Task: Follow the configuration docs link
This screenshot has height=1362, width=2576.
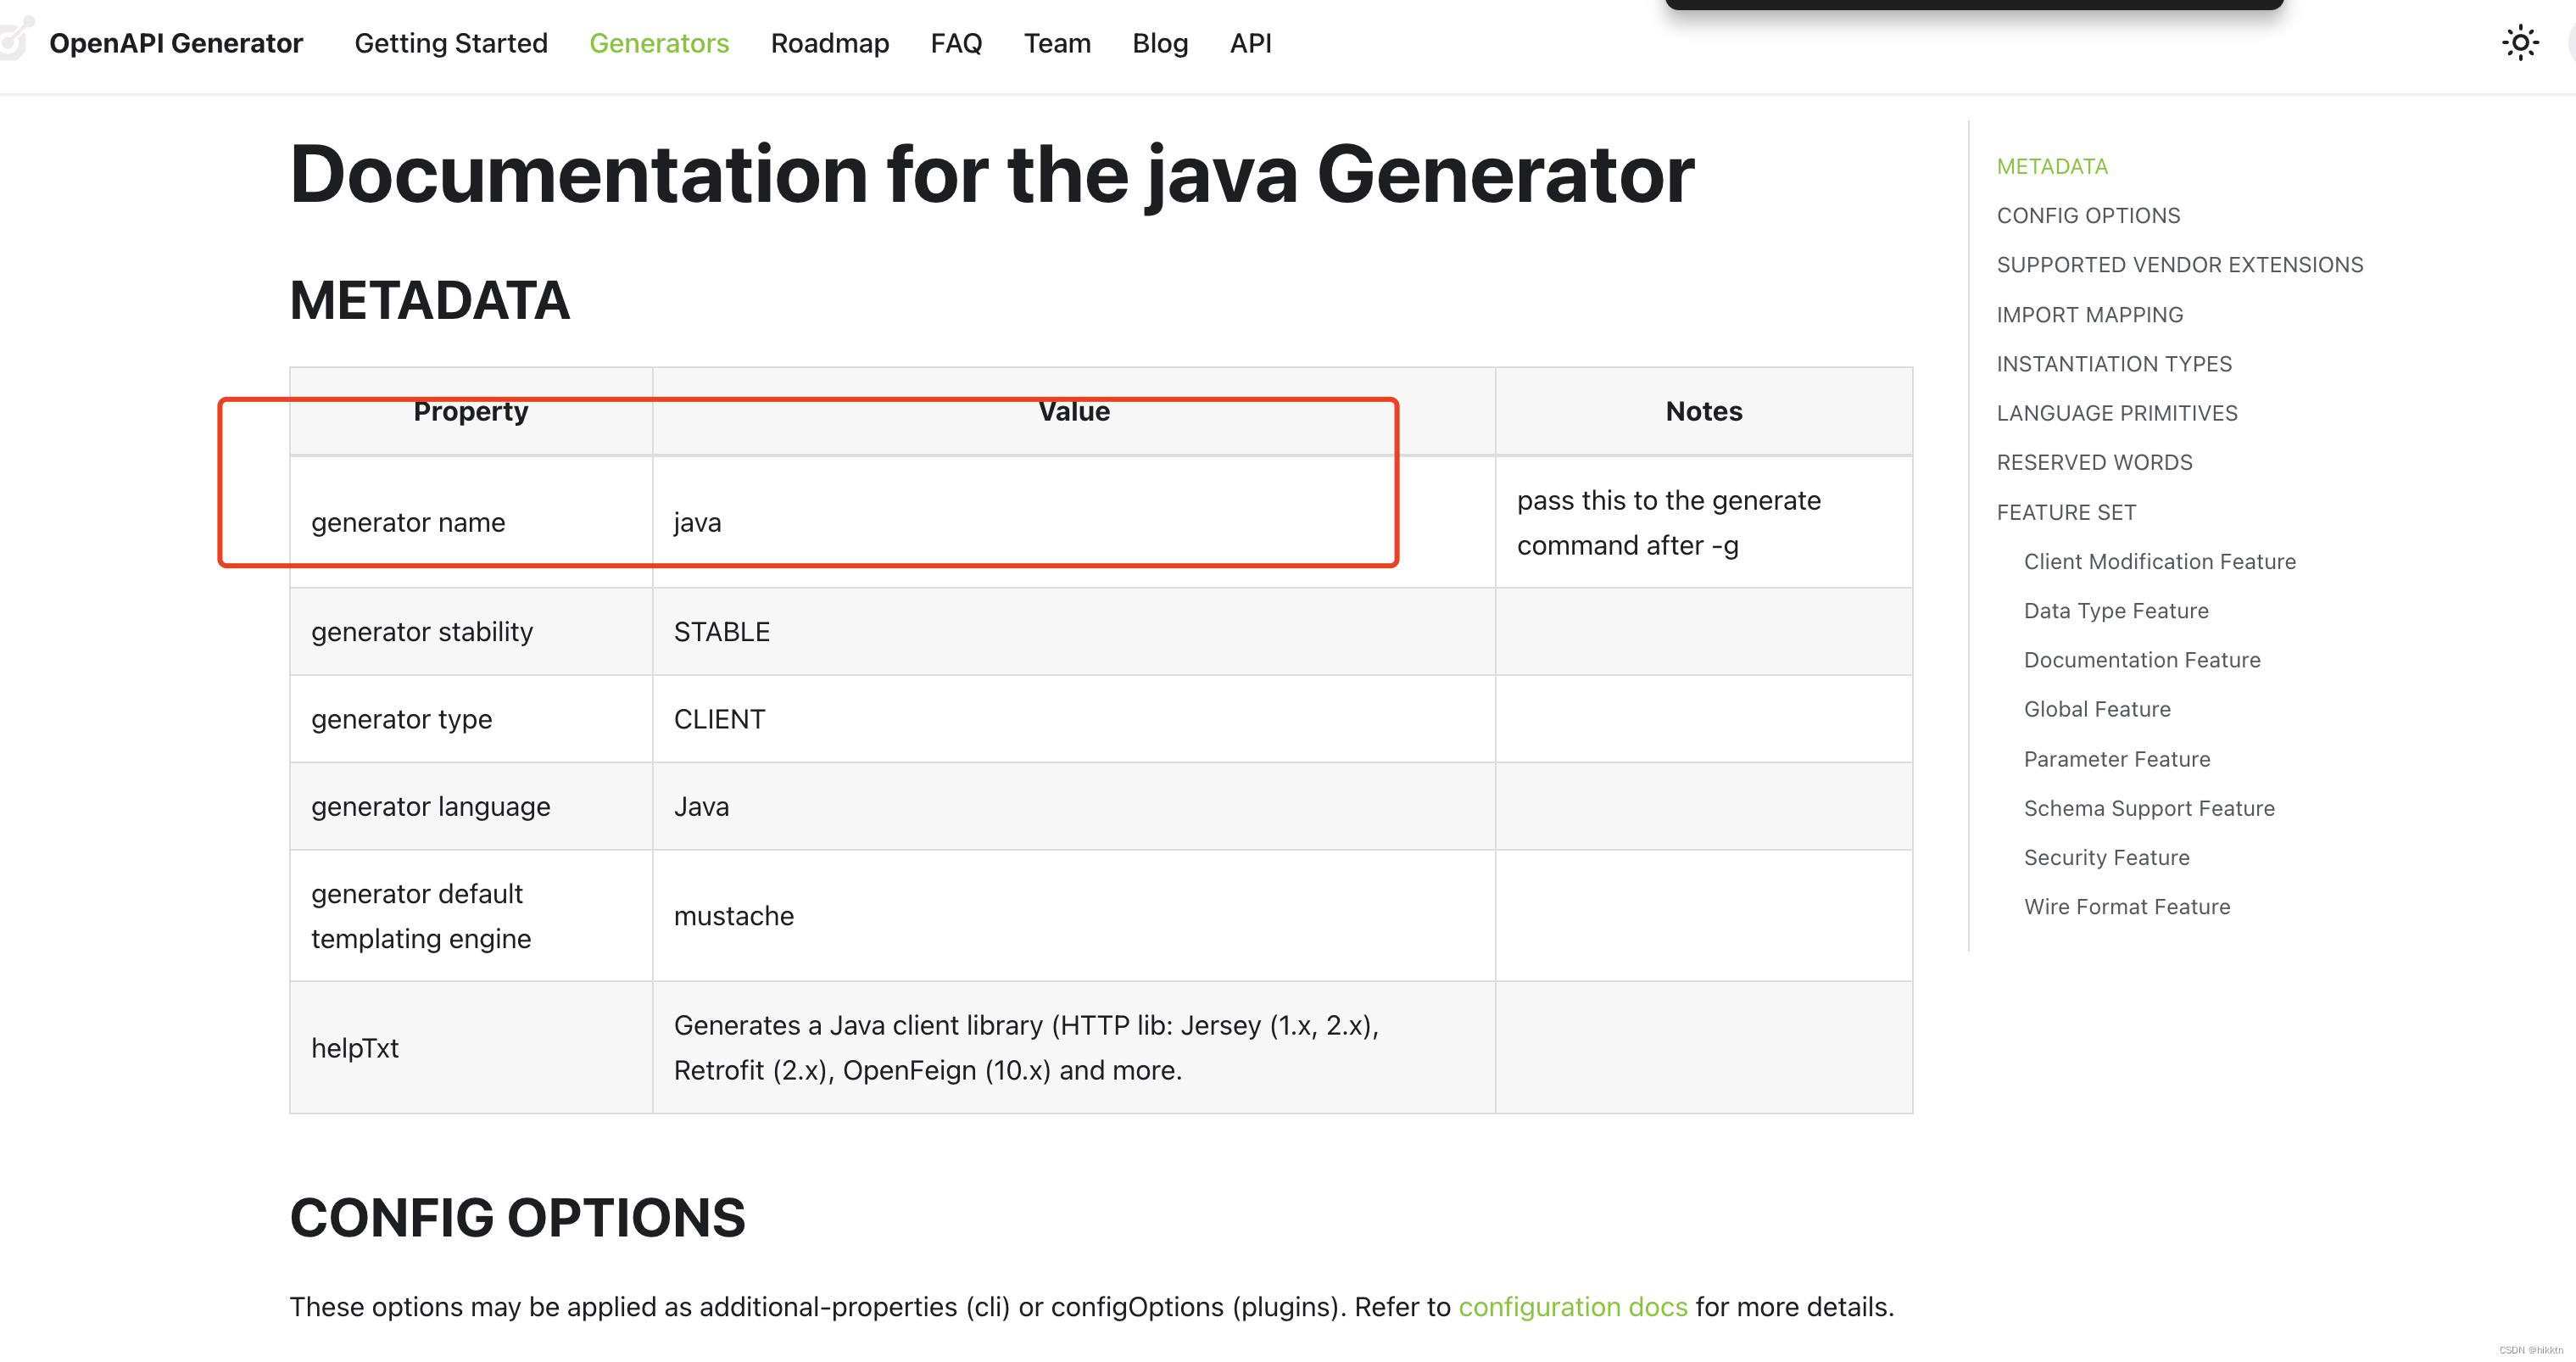Action: tap(1572, 1307)
